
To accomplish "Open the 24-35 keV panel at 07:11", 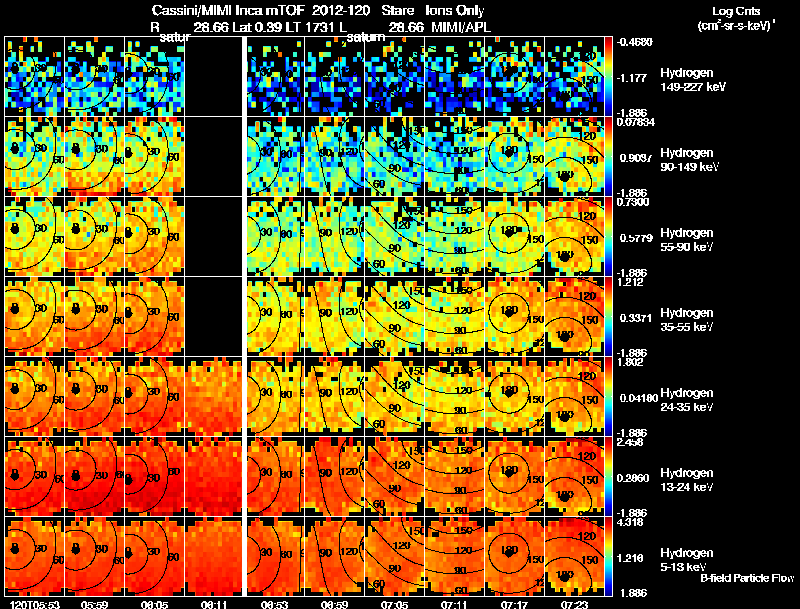I will [455, 396].
